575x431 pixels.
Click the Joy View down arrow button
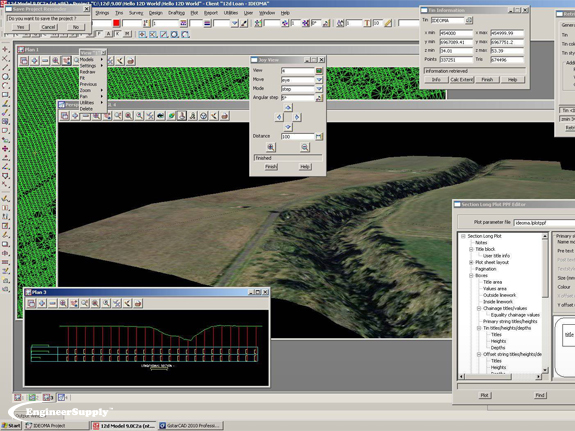(x=288, y=127)
